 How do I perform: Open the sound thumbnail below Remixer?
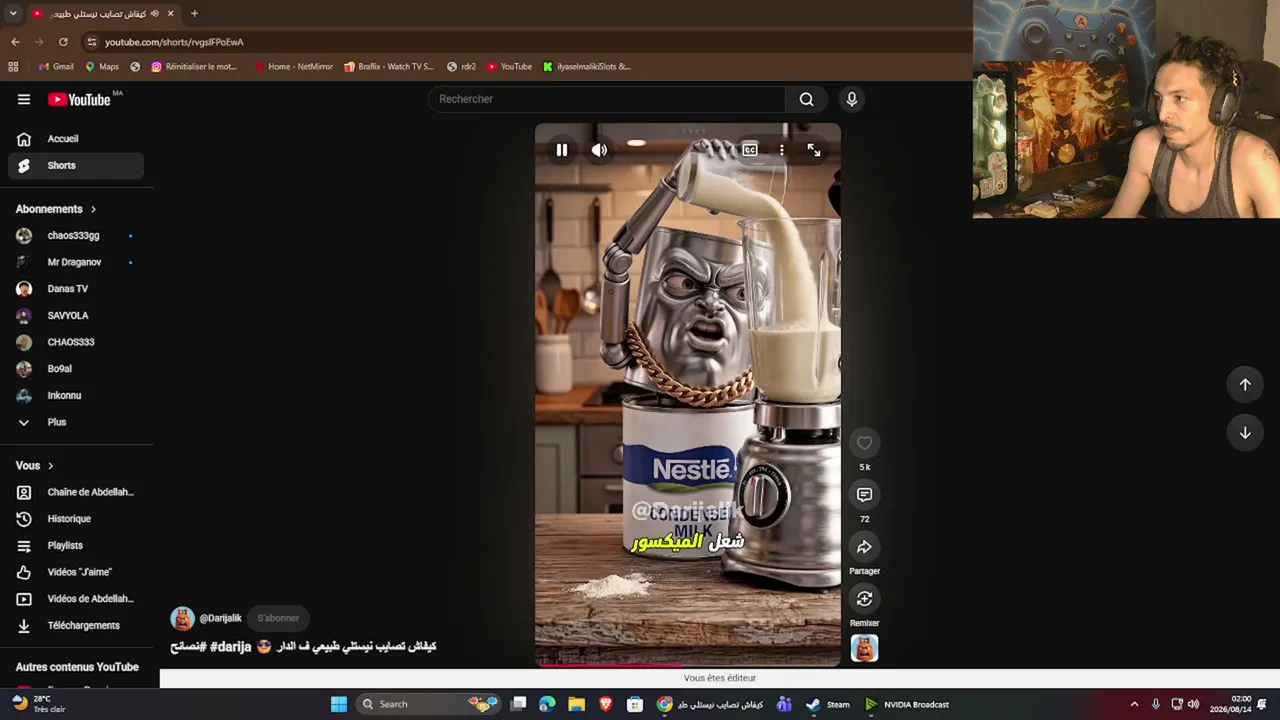[x=864, y=648]
